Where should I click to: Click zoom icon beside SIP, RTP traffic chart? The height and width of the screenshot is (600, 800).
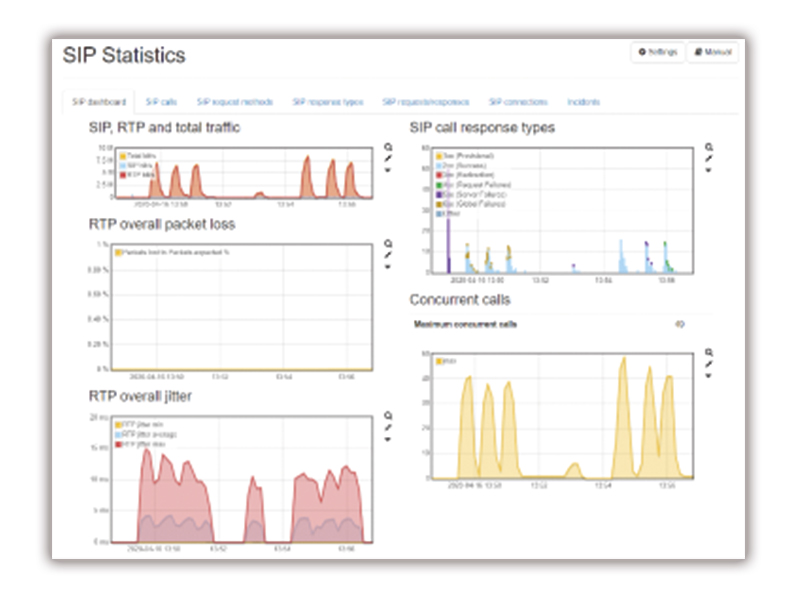point(387,146)
